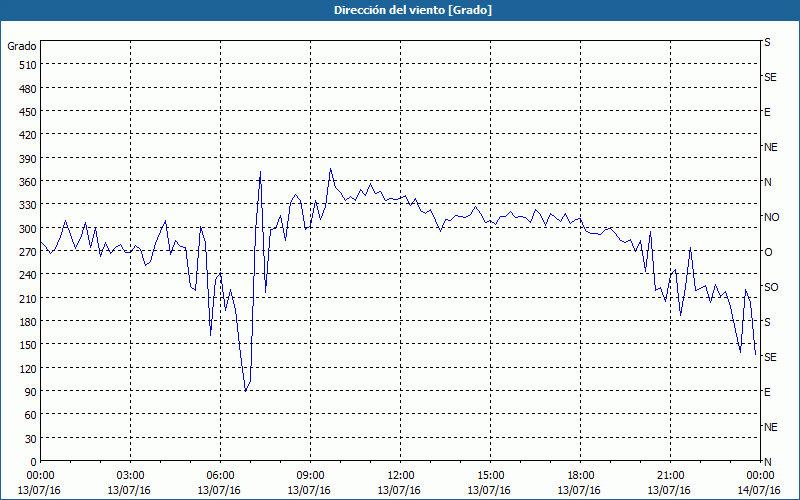
Task: Click the 30 degree axis label
Action: [x=31, y=439]
